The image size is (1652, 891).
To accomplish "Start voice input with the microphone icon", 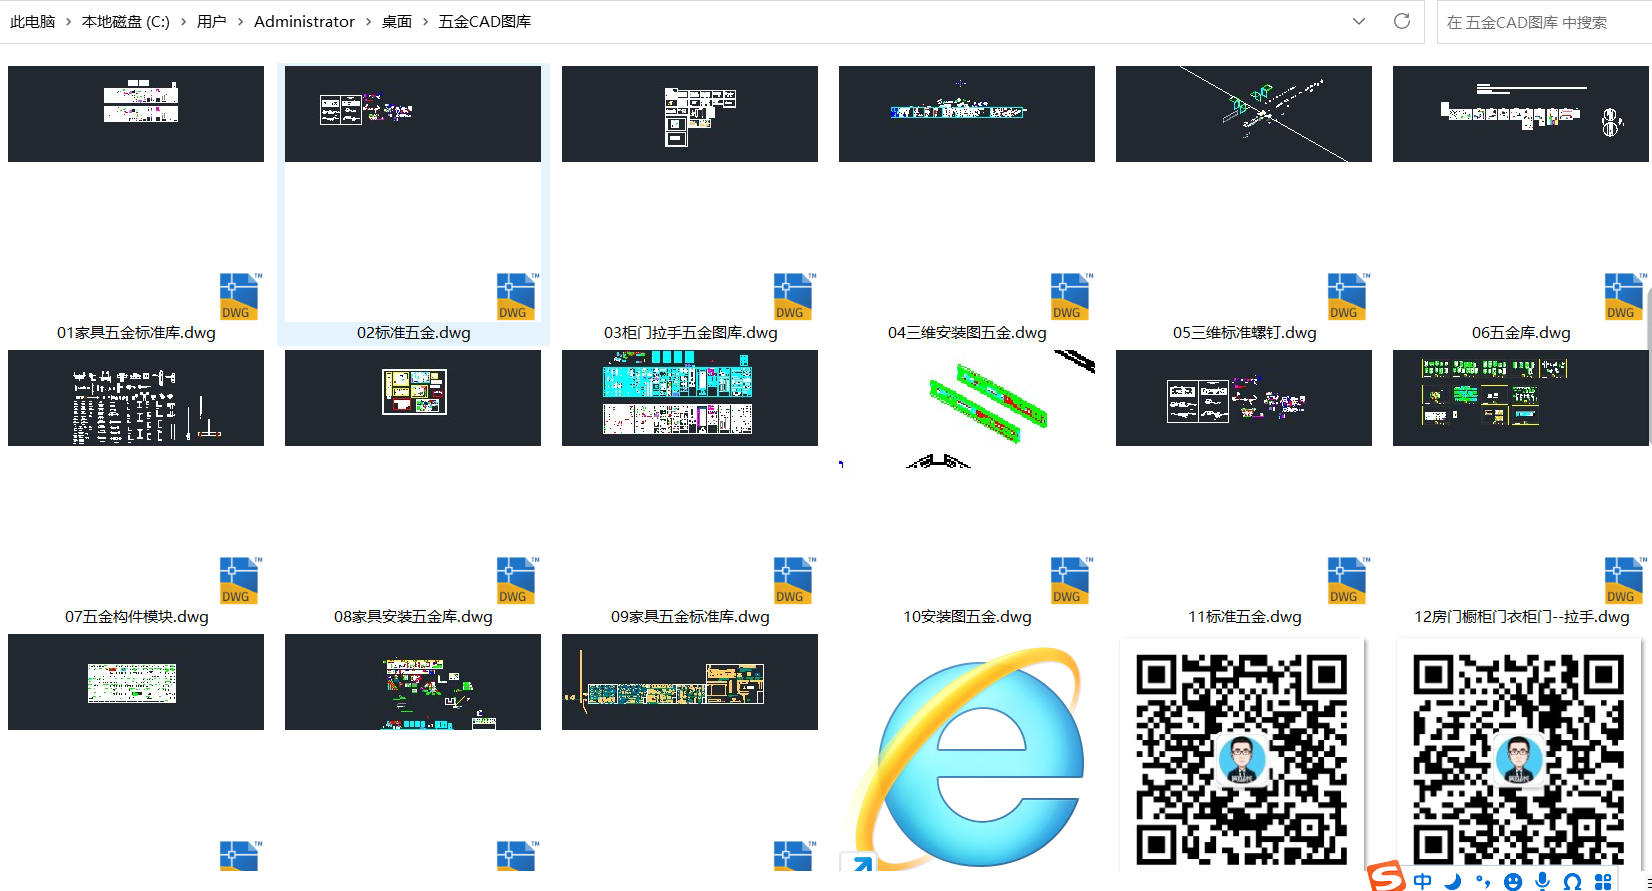I will [x=1543, y=881].
